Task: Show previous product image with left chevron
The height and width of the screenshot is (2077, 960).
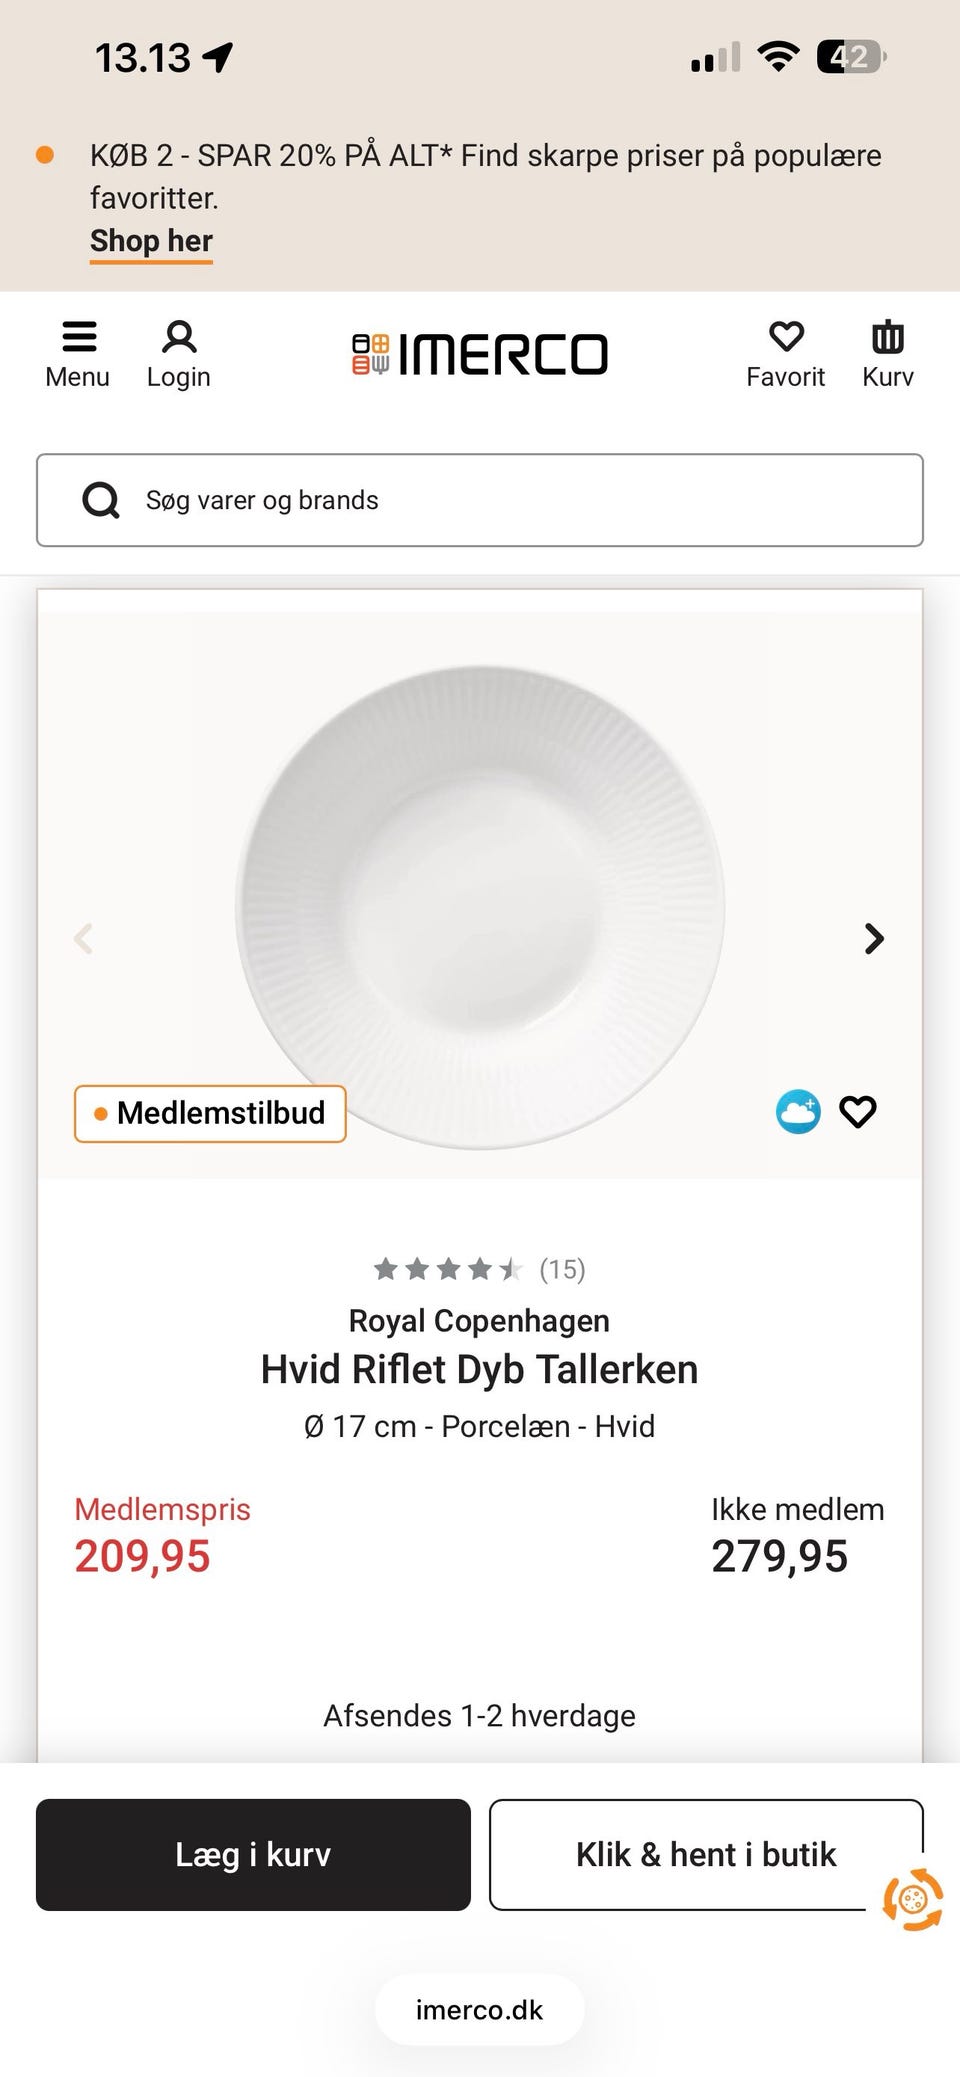Action: point(84,938)
